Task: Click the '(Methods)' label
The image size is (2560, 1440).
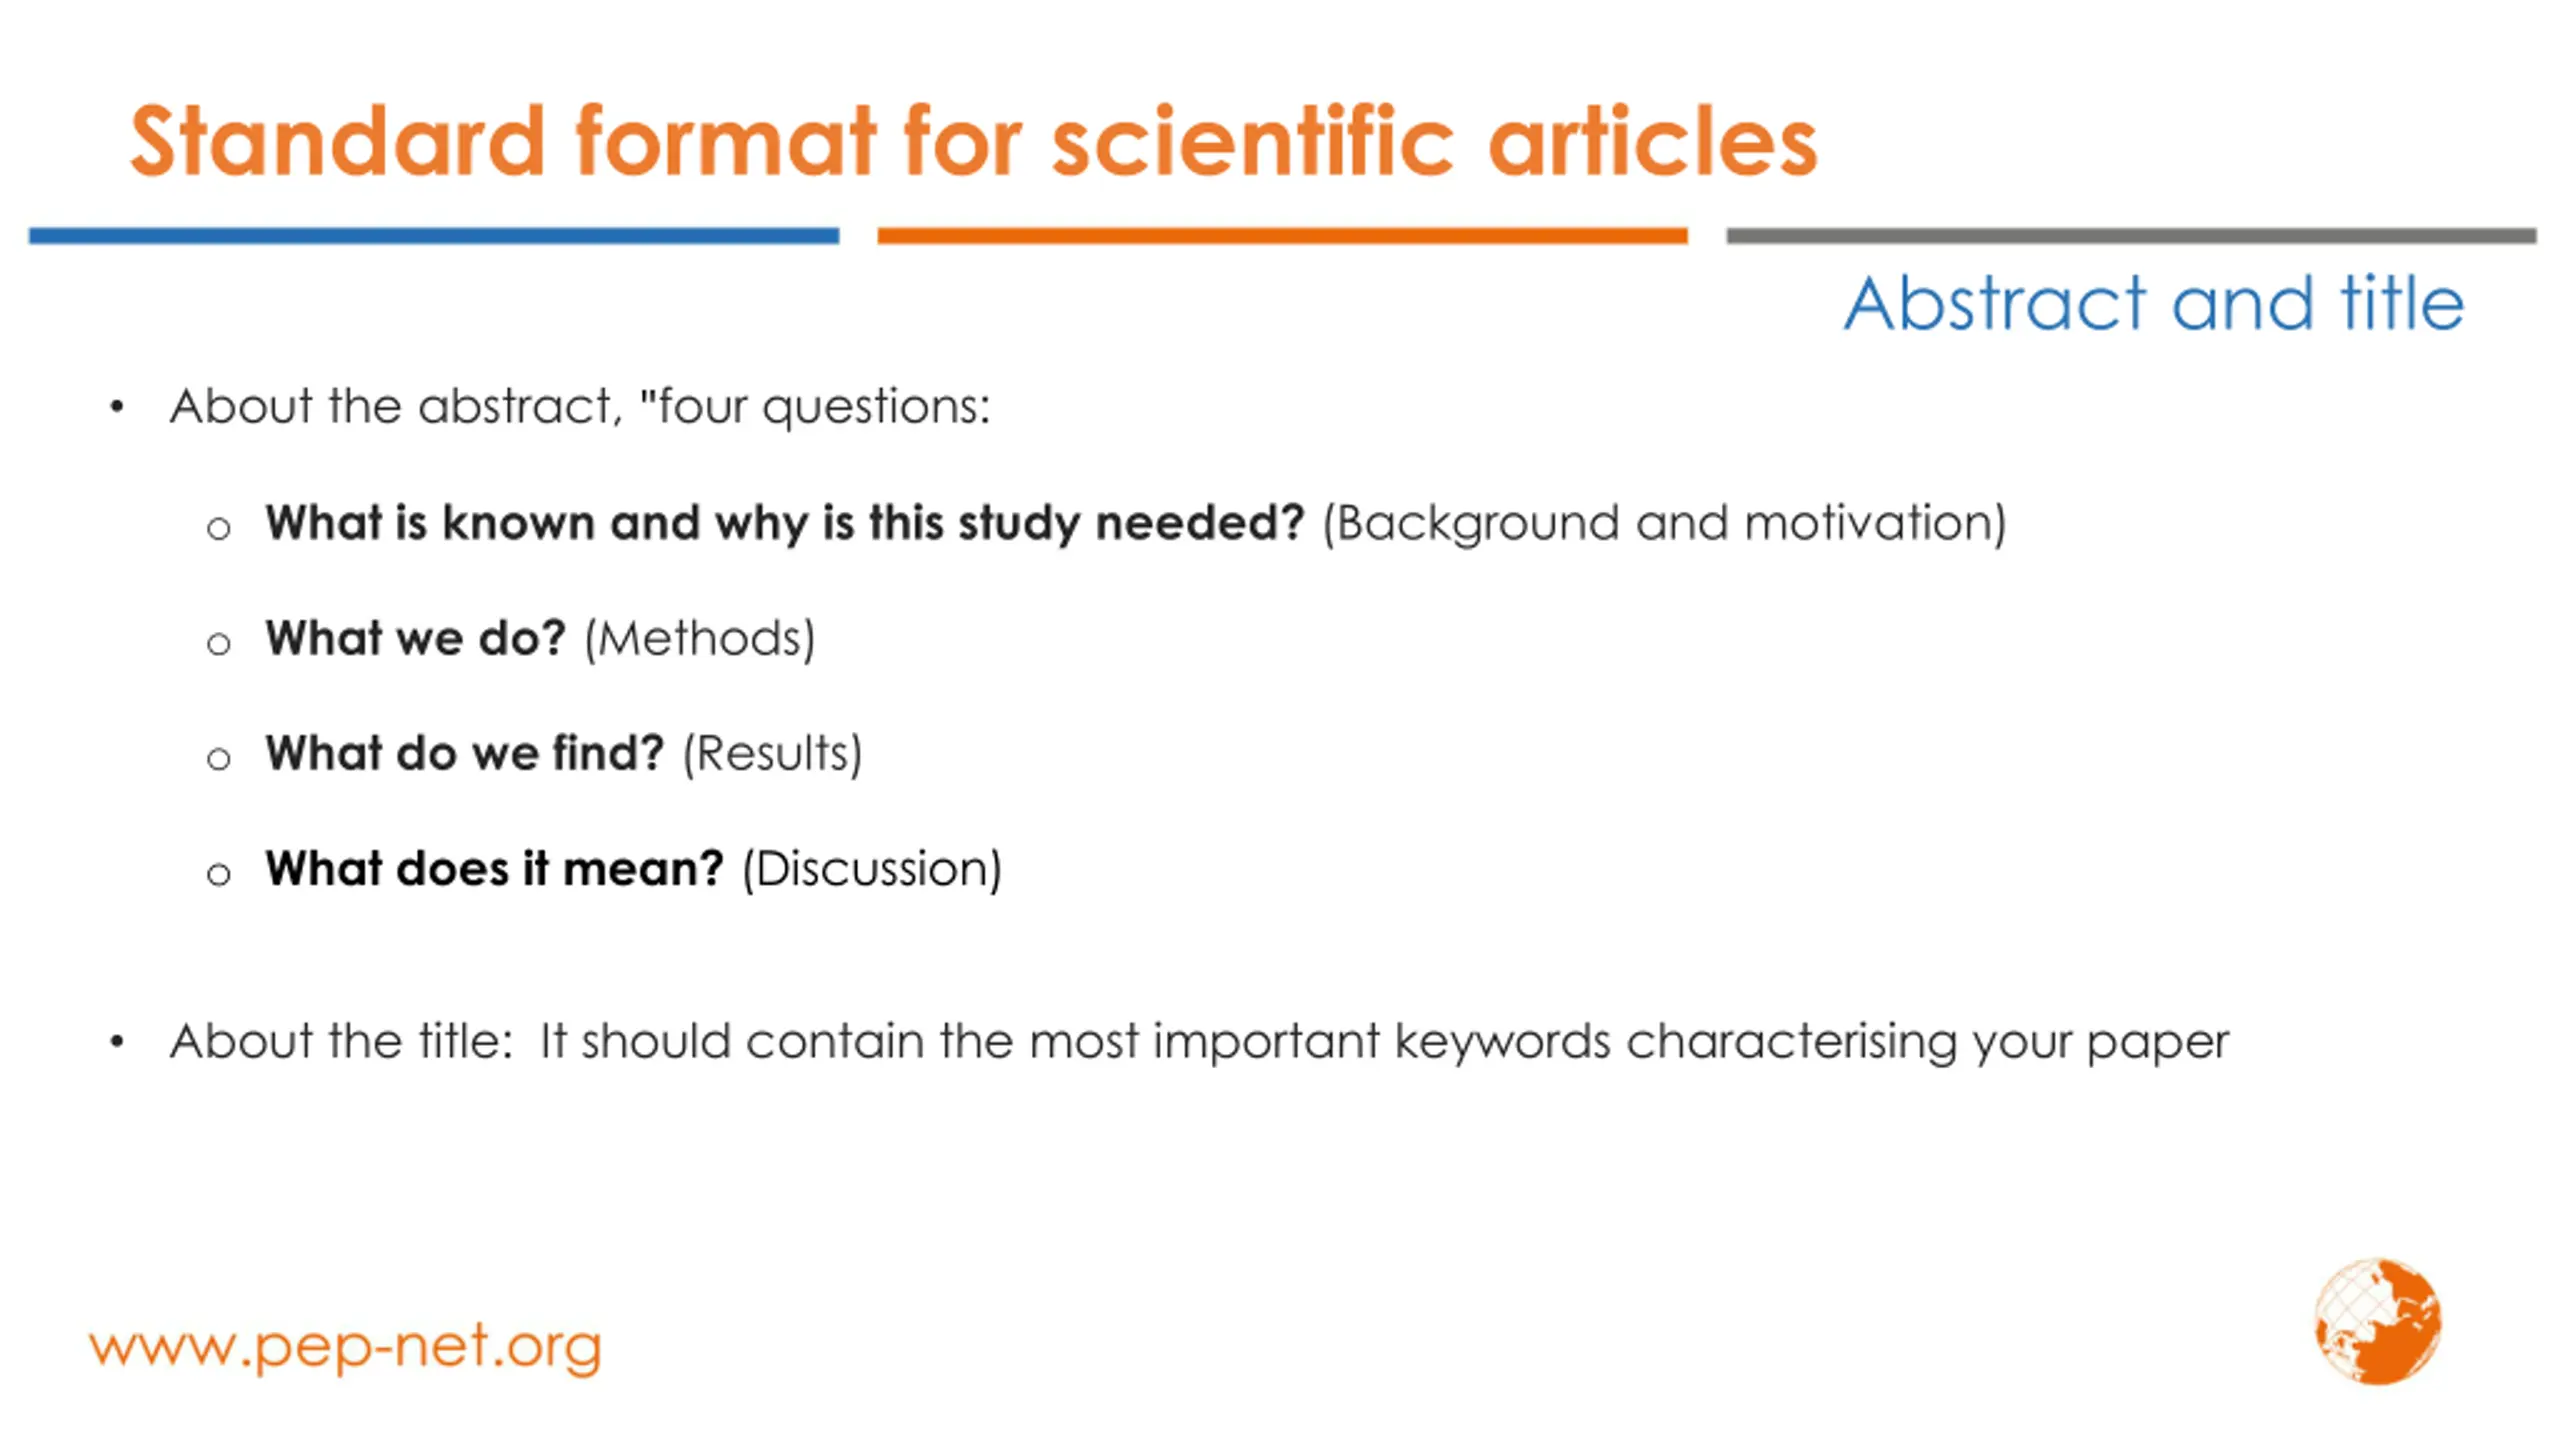Action: [x=700, y=639]
